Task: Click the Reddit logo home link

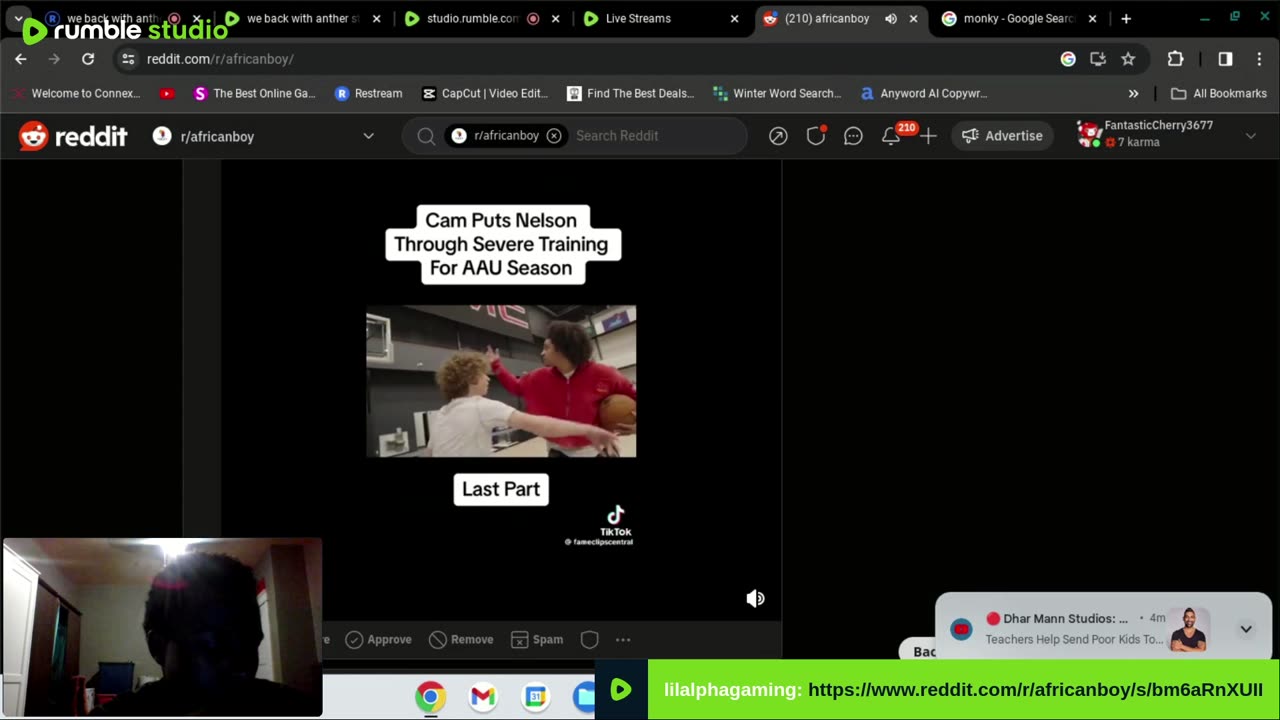Action: coord(73,136)
